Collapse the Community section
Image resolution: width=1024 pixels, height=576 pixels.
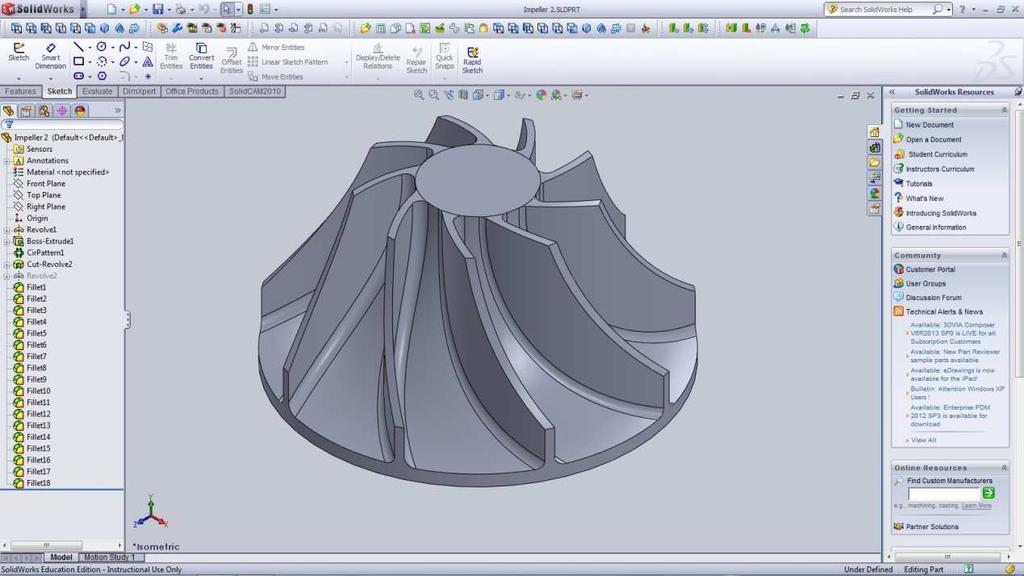pyautogui.click(x=1004, y=255)
